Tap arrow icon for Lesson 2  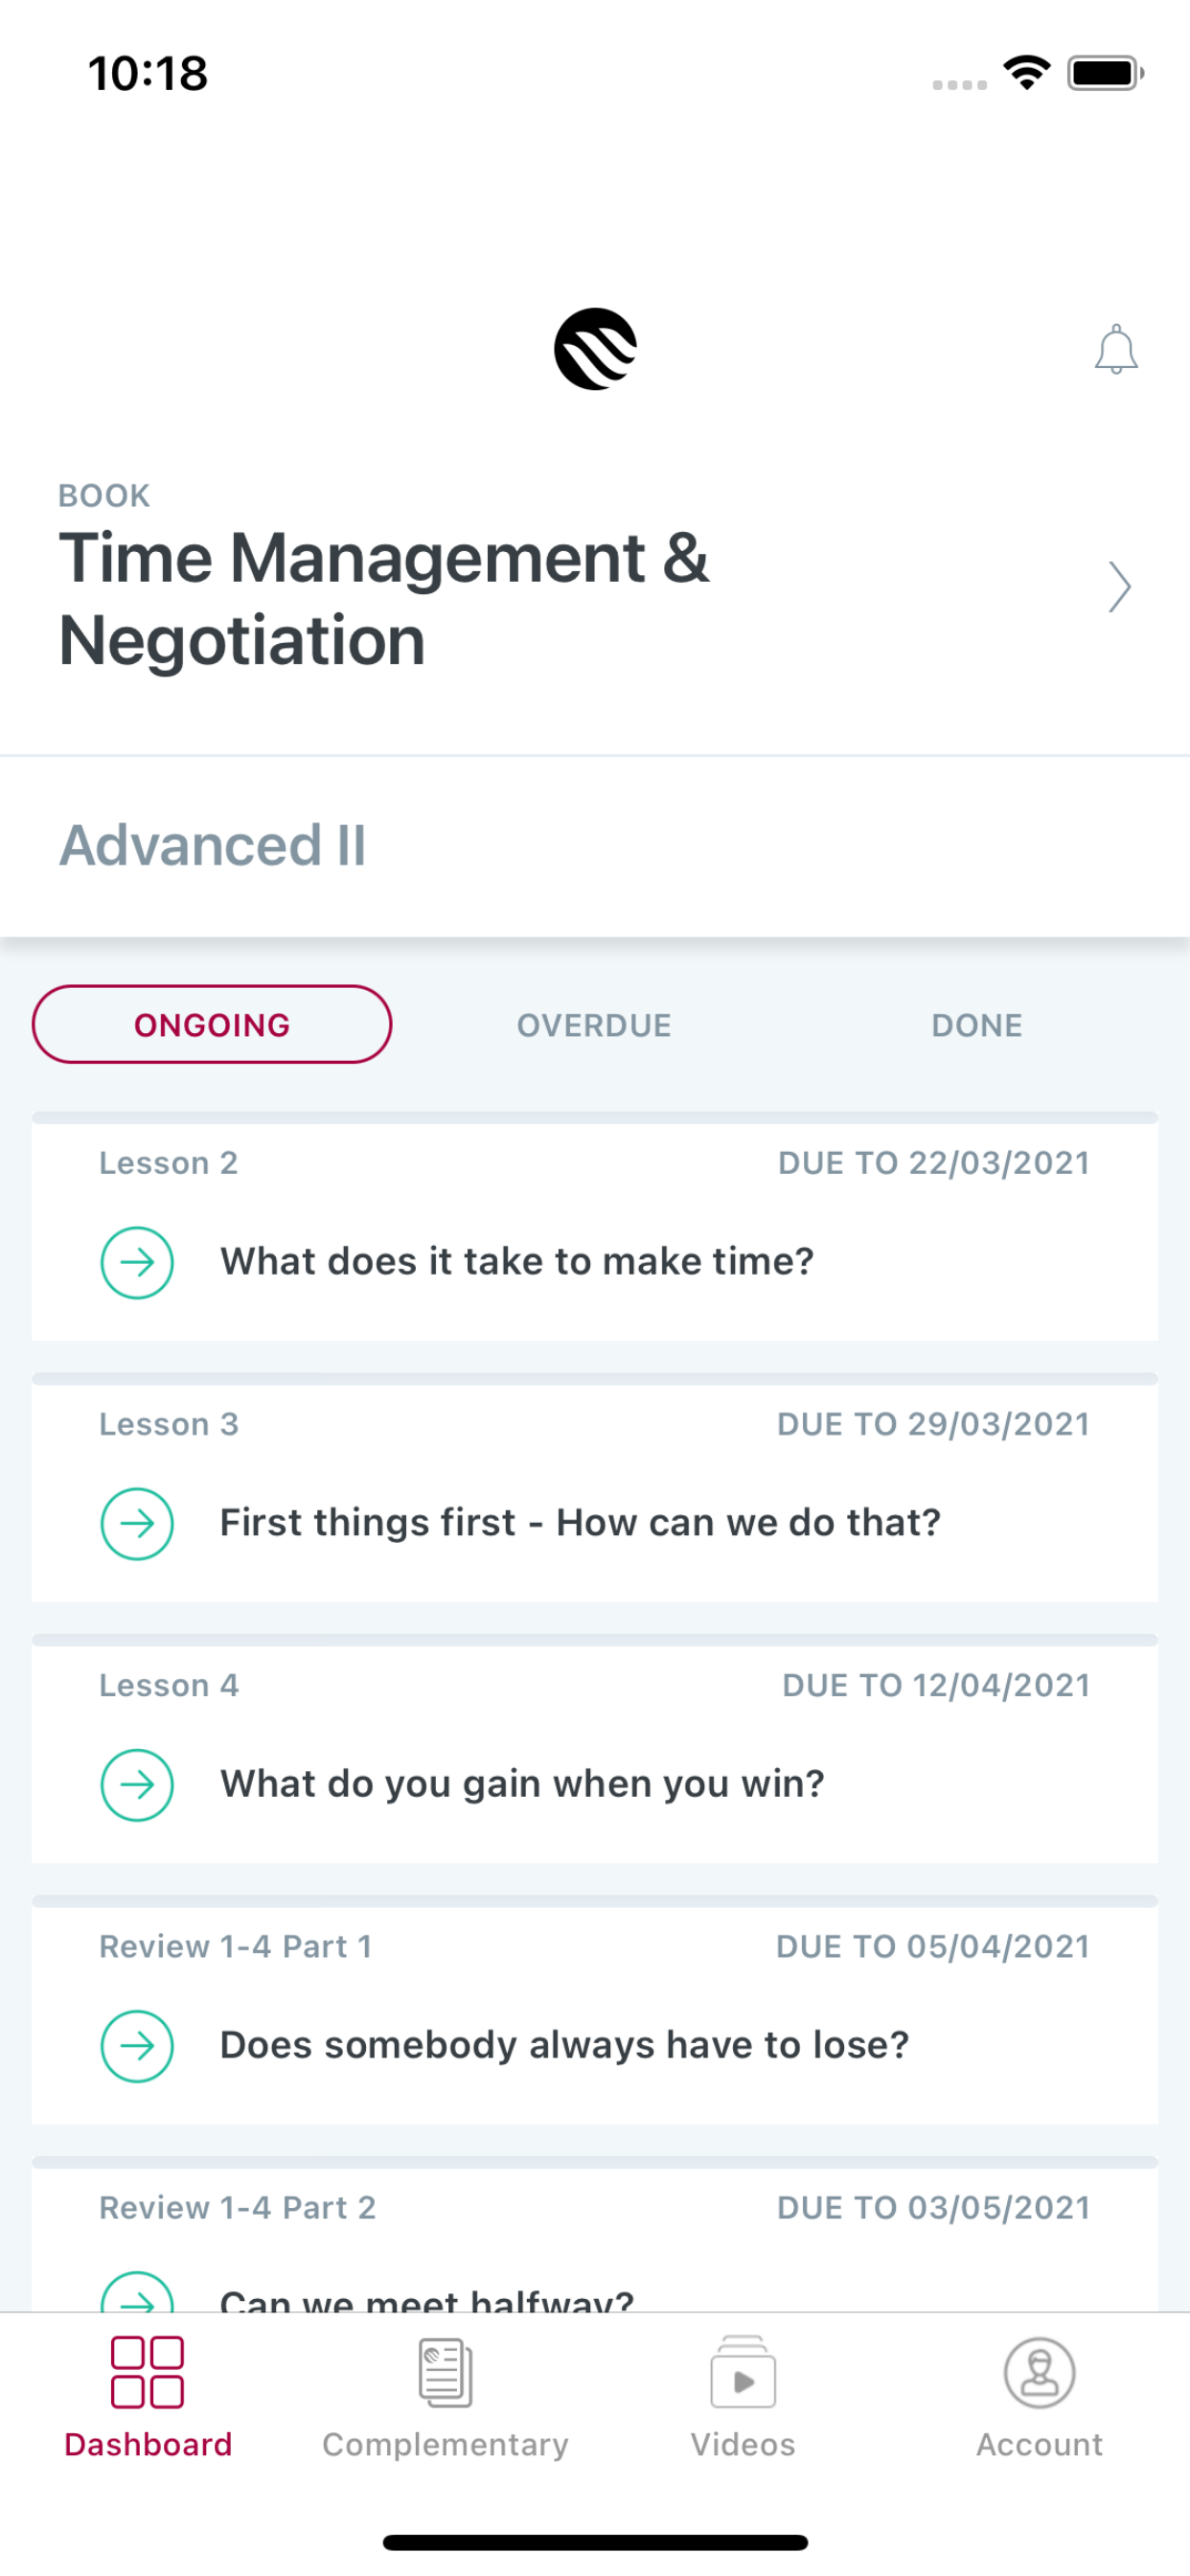[137, 1262]
